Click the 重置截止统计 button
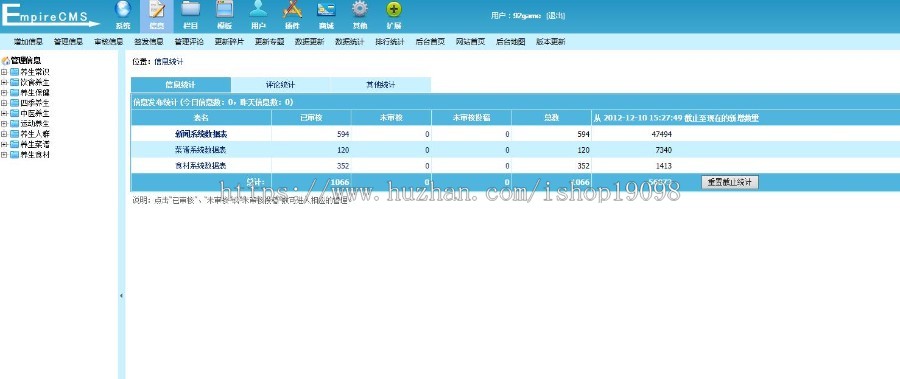Viewport: 900px width, 379px height. [730, 182]
